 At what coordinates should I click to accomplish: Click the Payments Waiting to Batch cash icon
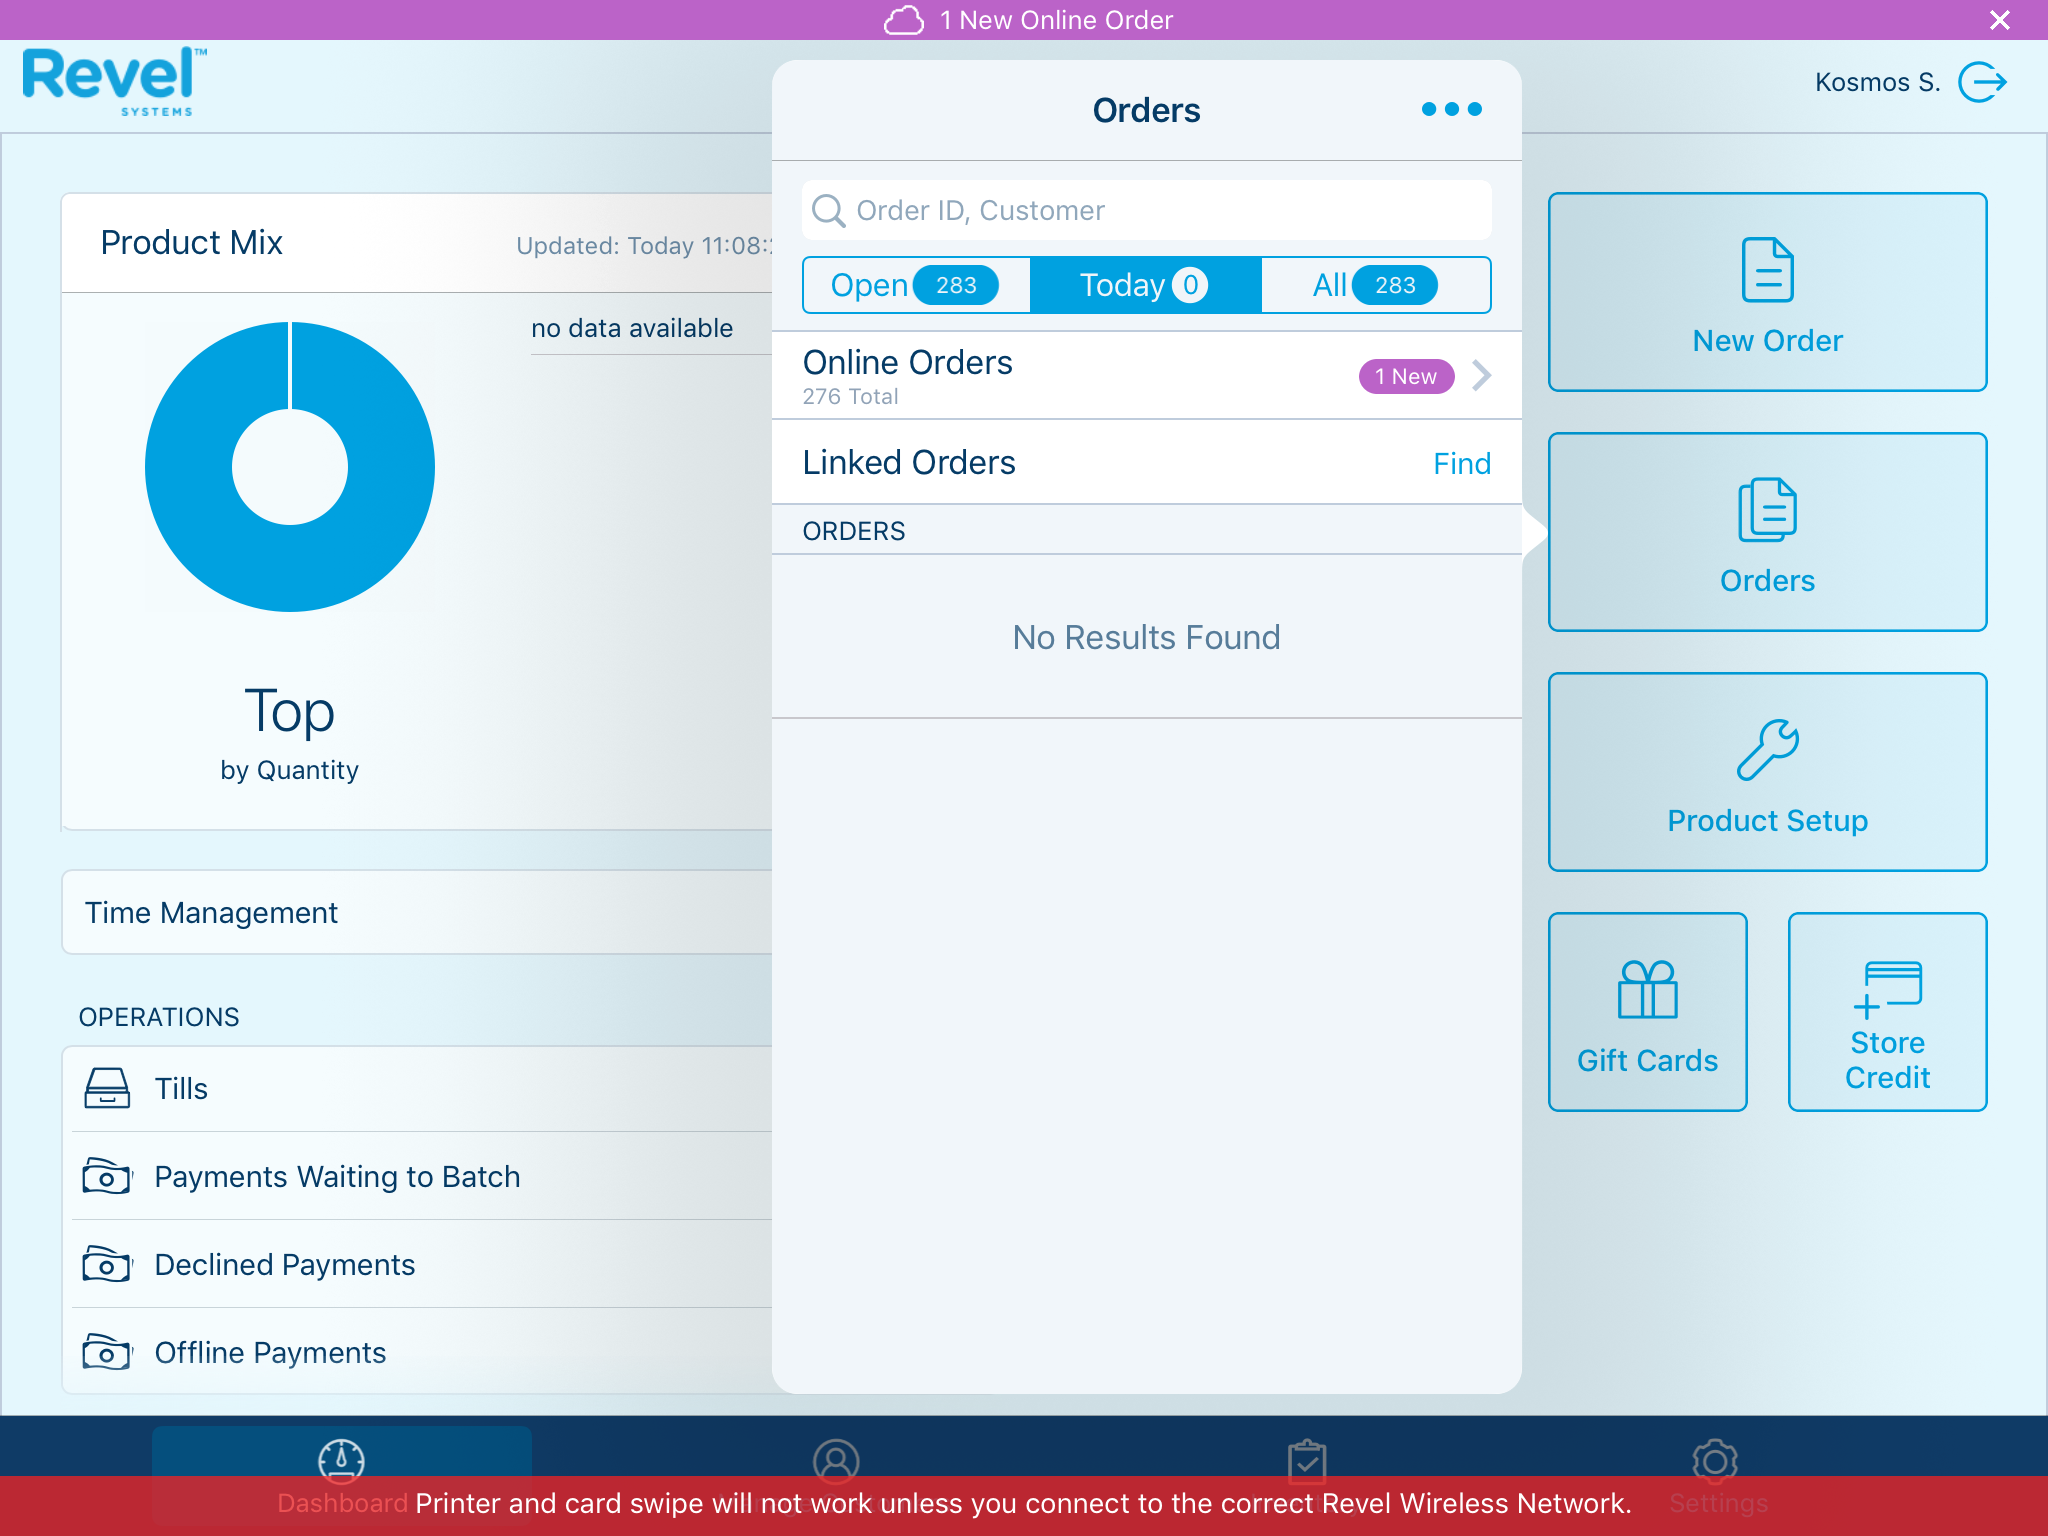pos(107,1176)
